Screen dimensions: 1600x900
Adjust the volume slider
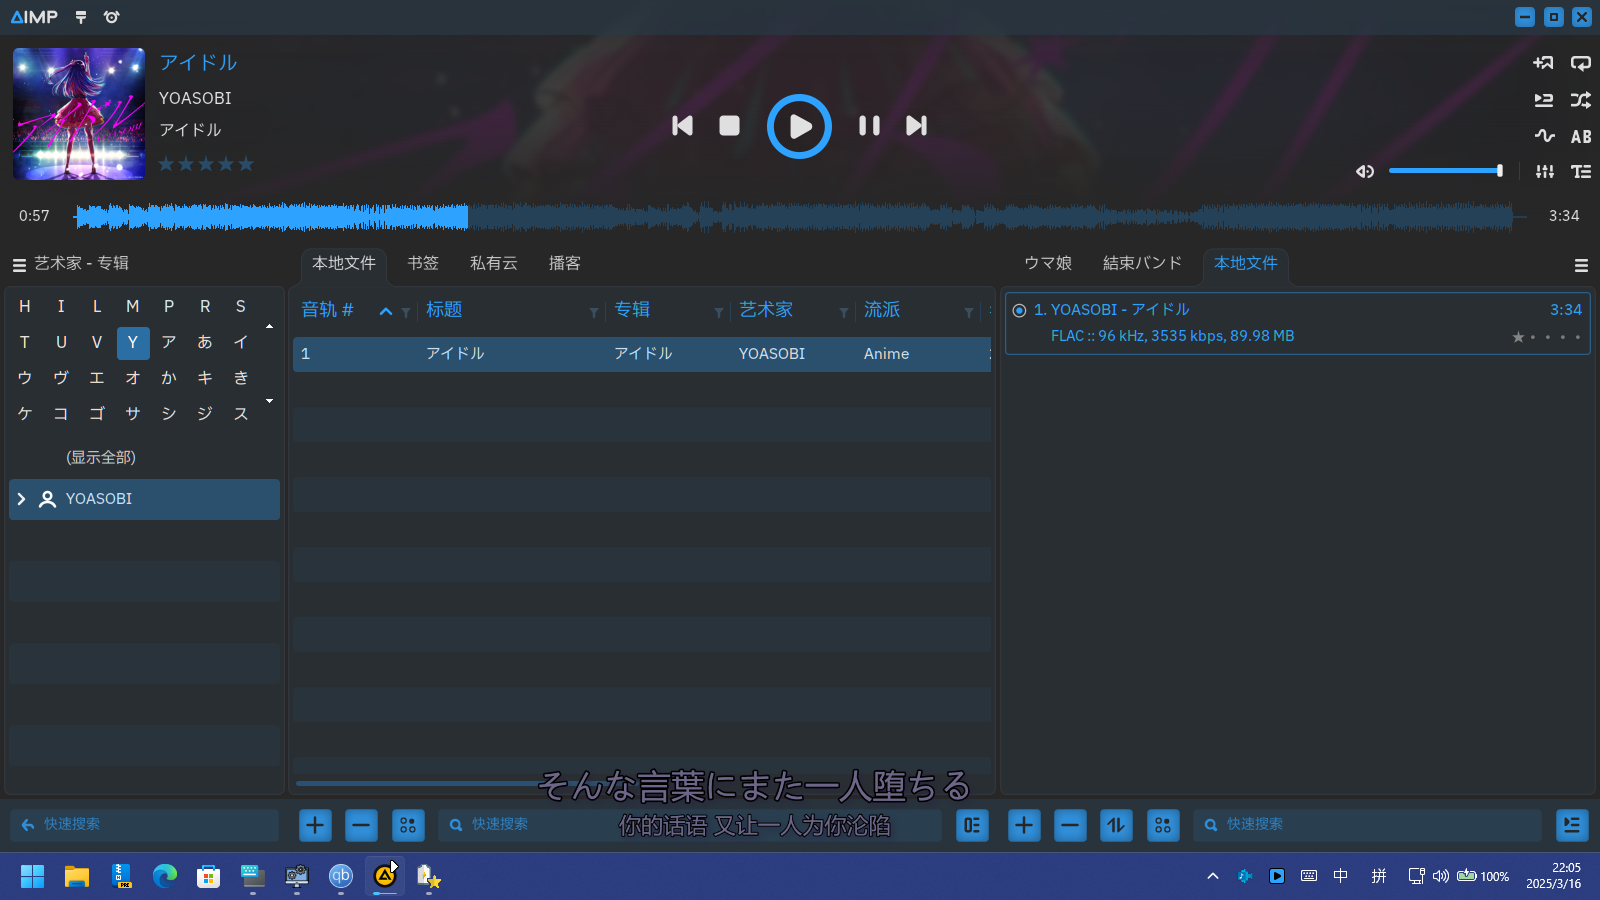[x=1446, y=171]
